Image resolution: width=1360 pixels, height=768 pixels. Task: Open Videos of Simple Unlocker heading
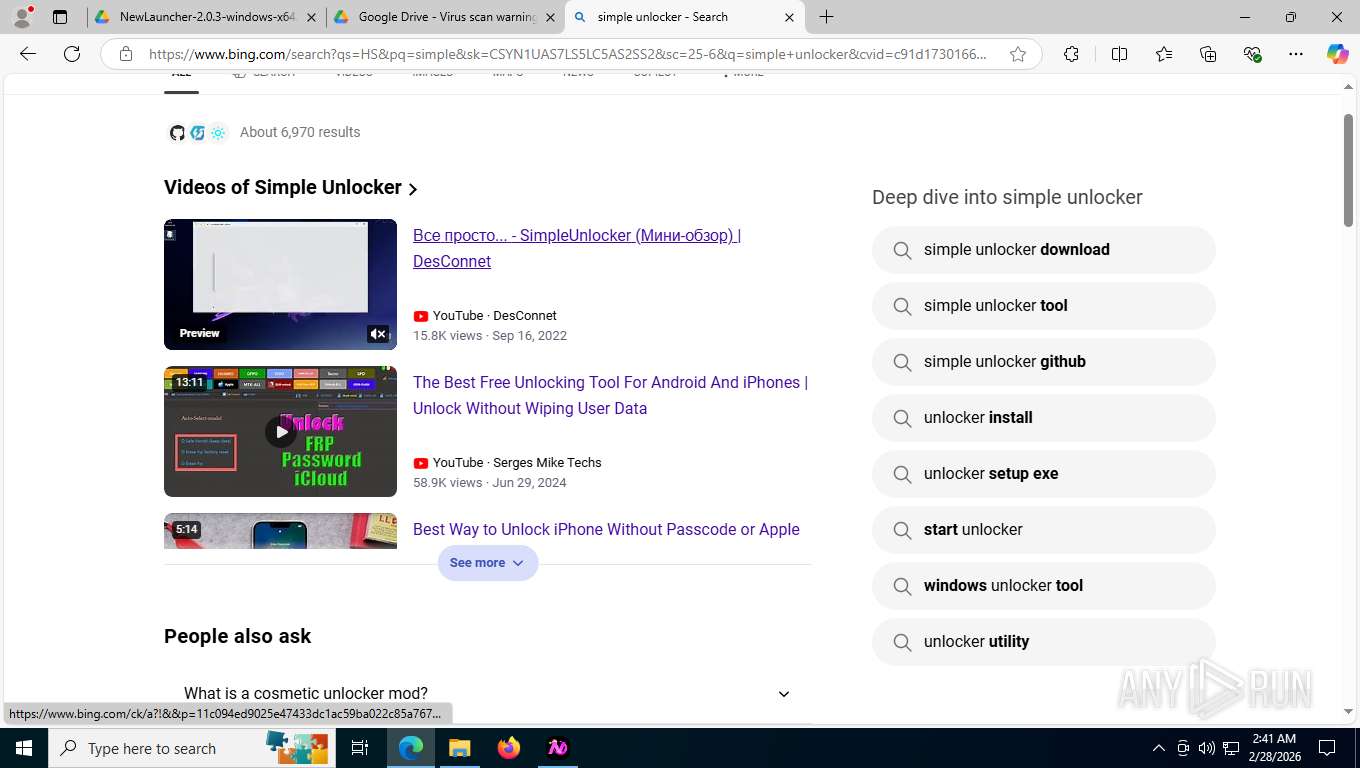click(x=291, y=187)
